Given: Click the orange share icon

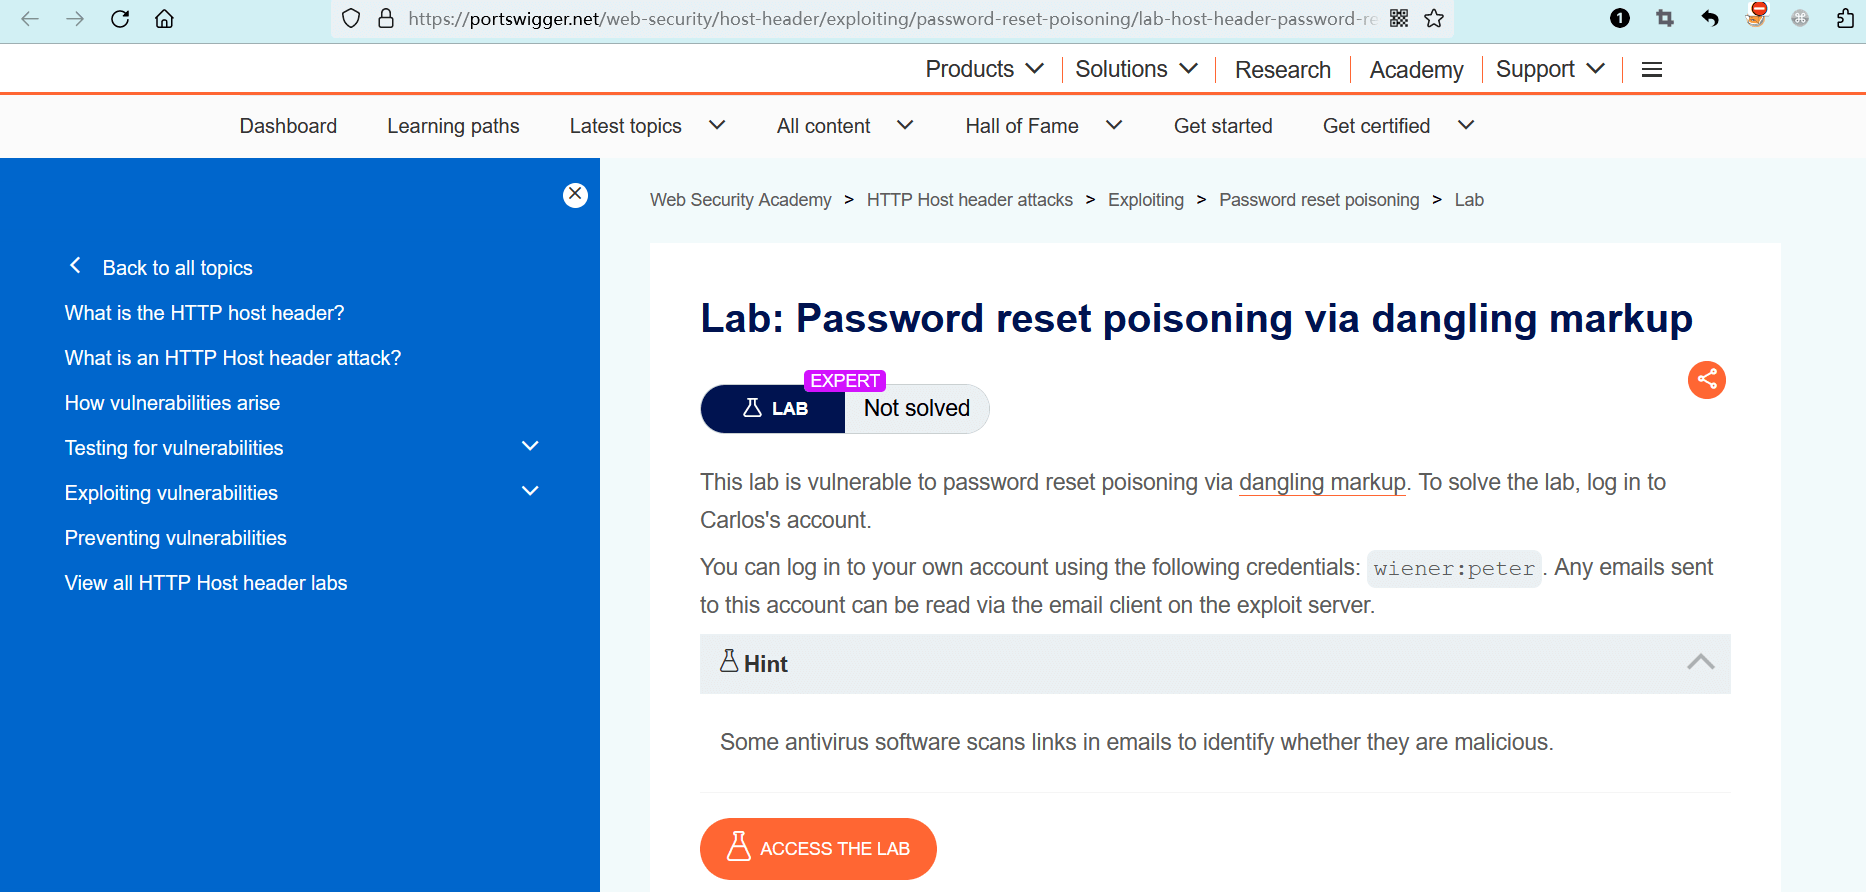Looking at the screenshot, I should [x=1706, y=380].
